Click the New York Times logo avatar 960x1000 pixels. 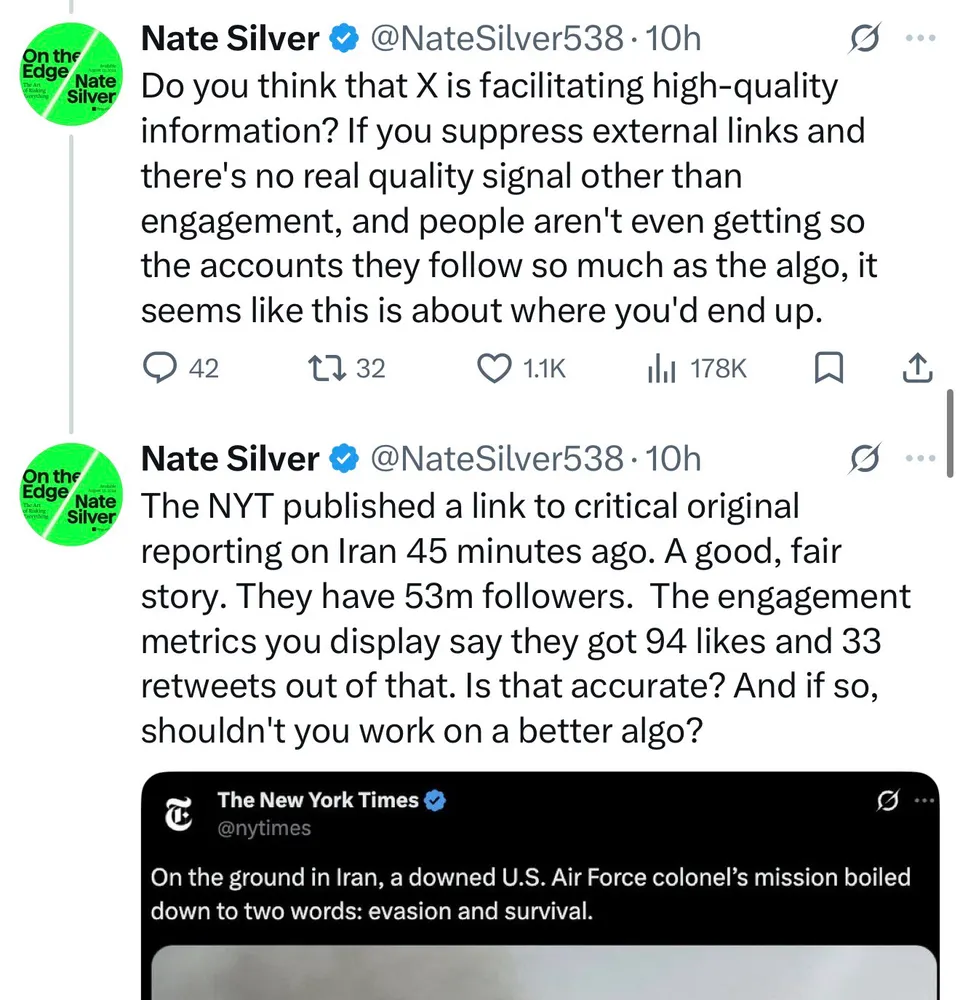click(180, 814)
